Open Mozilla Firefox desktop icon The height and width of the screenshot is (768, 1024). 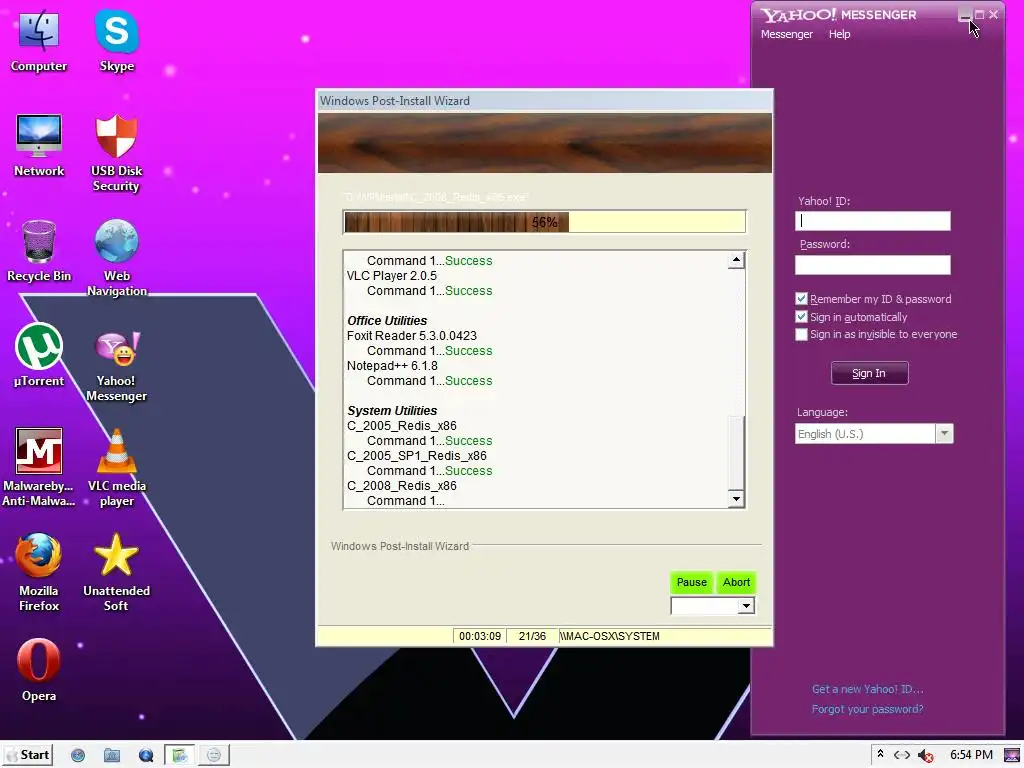coord(39,573)
